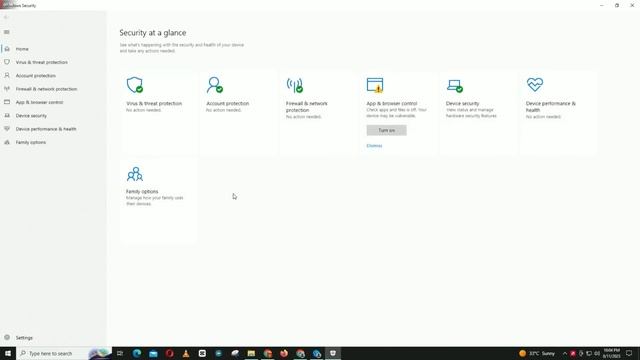Switch to Windows Security taskbar icon
This screenshot has height=360, width=640.
tap(333, 353)
